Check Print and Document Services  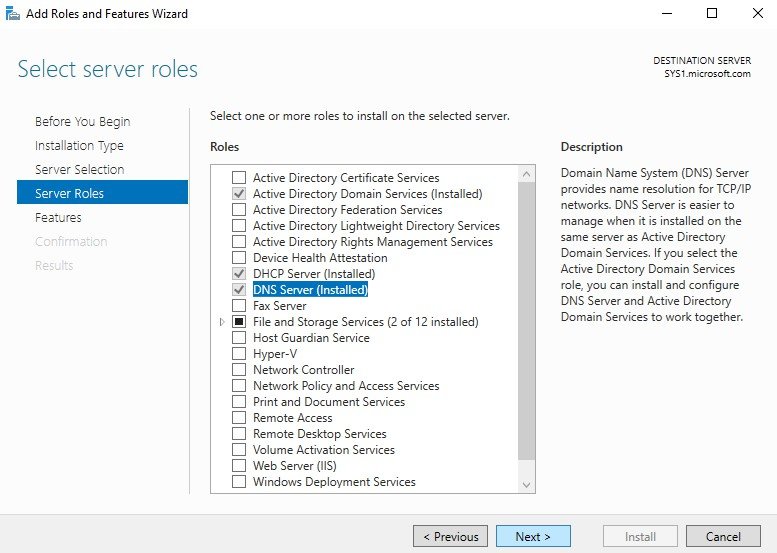(x=239, y=401)
